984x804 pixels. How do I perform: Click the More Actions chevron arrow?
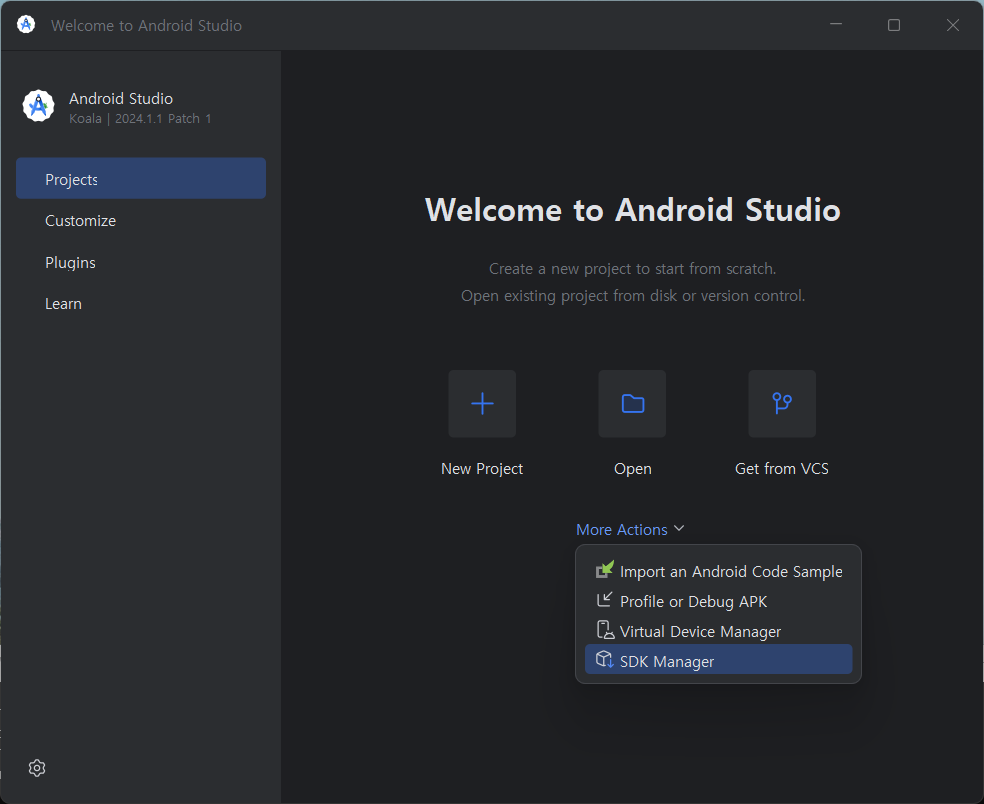(679, 528)
